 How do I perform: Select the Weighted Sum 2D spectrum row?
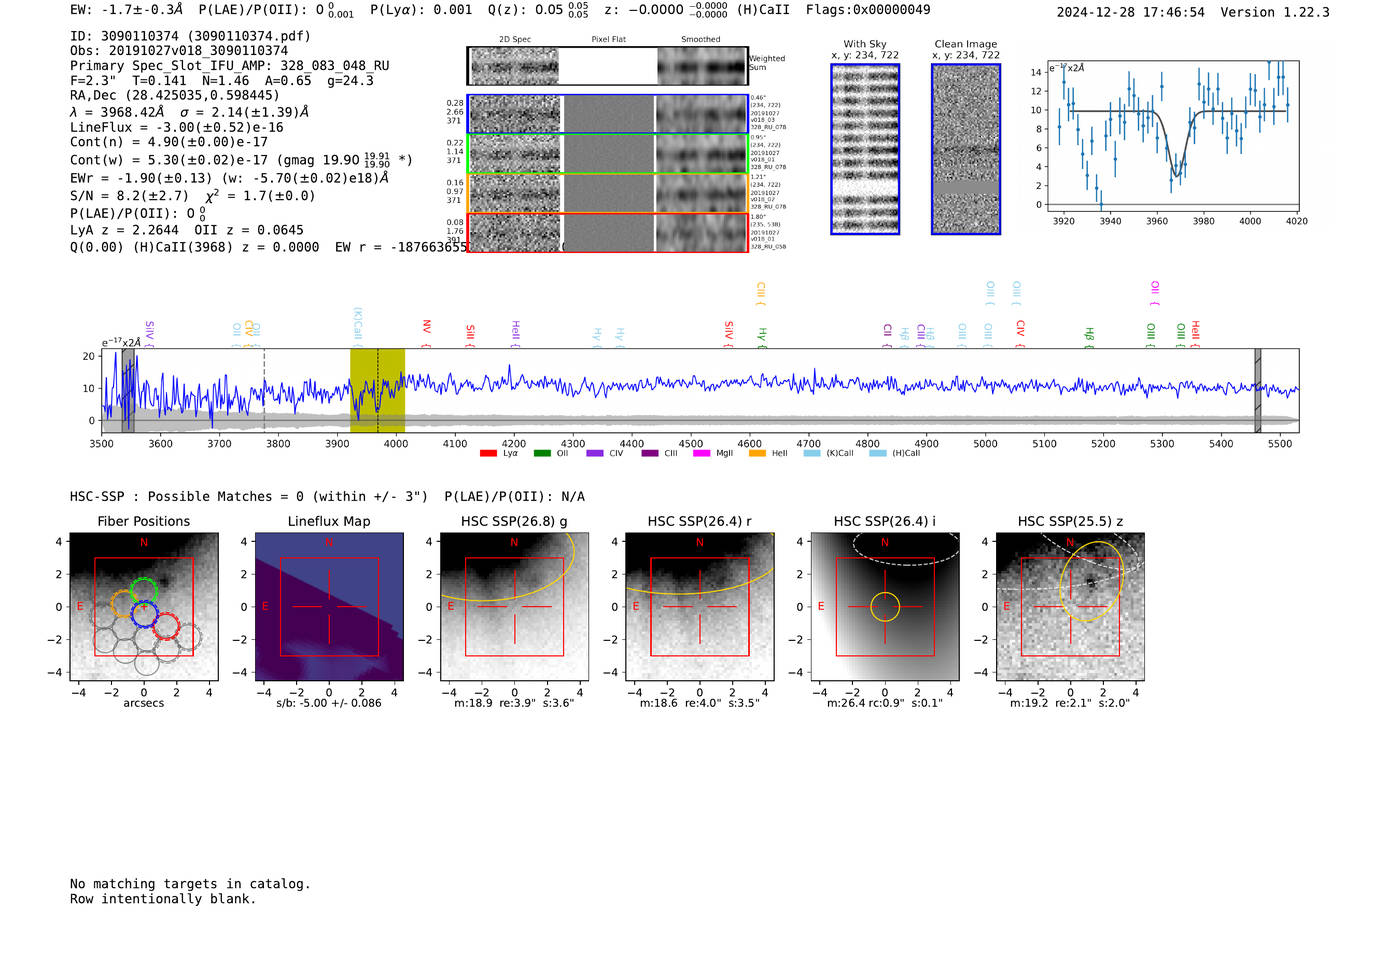(x=607, y=66)
